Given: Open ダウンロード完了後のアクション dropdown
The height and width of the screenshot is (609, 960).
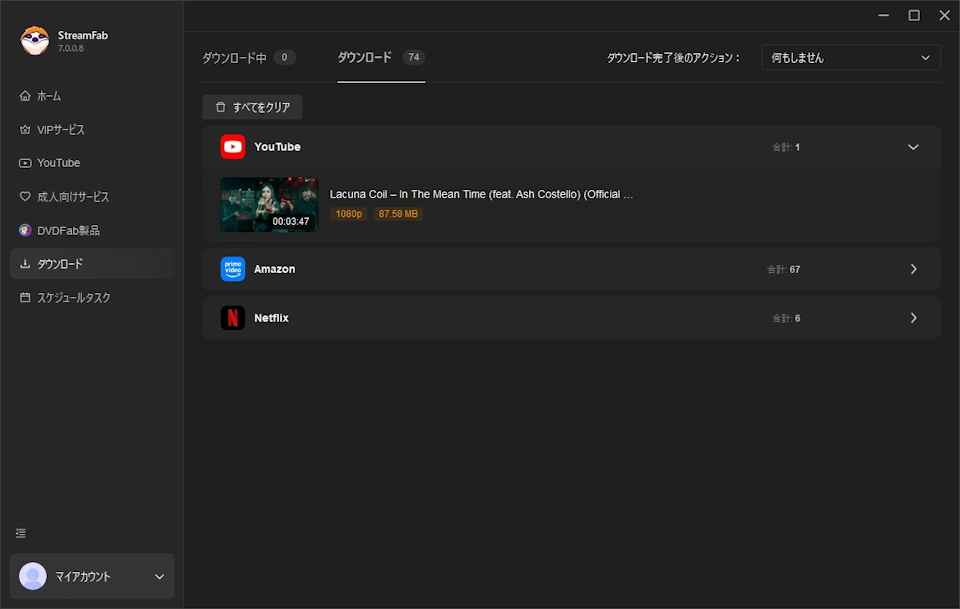Looking at the screenshot, I should pyautogui.click(x=850, y=58).
